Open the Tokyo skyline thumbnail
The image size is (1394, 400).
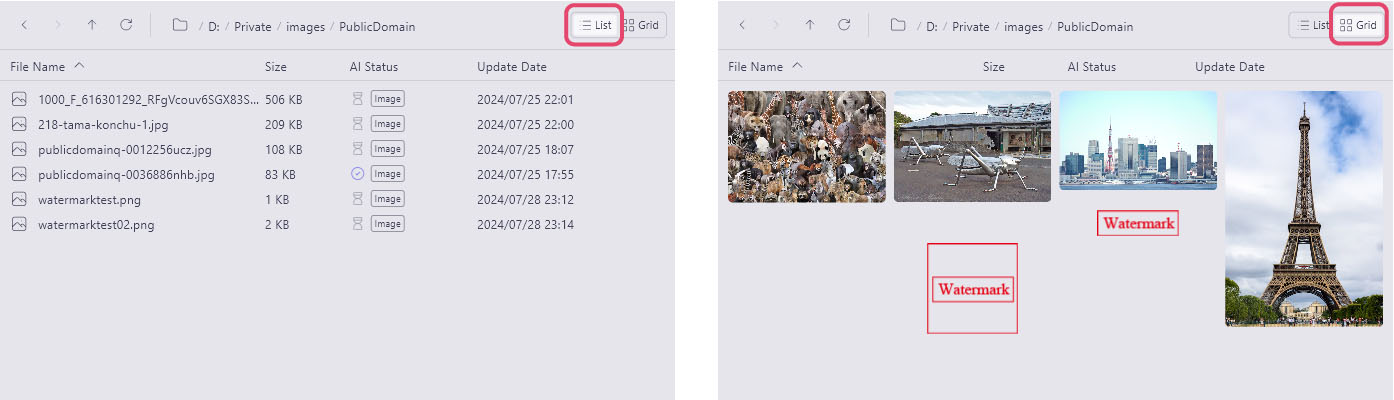[x=1138, y=141]
